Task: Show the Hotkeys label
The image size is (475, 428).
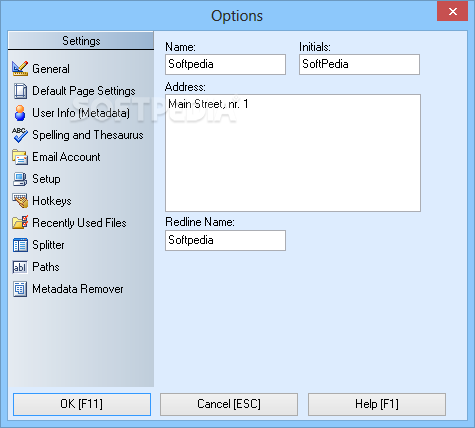Action: point(52,201)
